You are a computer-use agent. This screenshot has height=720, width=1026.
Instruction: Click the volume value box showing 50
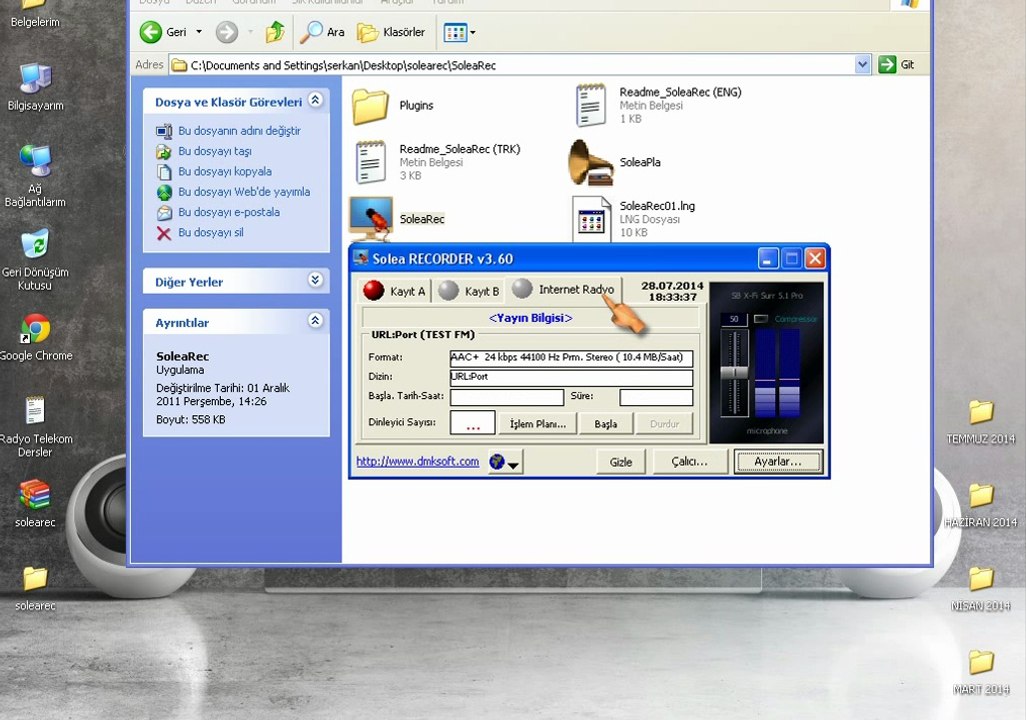[x=734, y=319]
